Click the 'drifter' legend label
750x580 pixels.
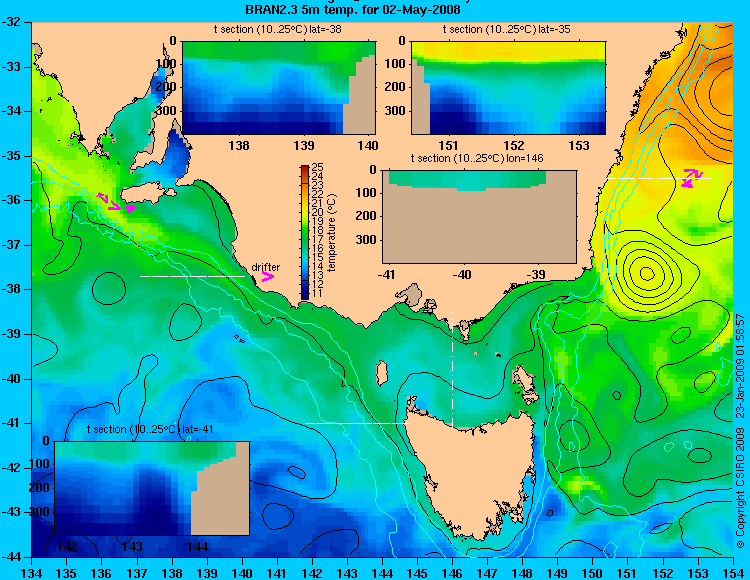click(266, 267)
